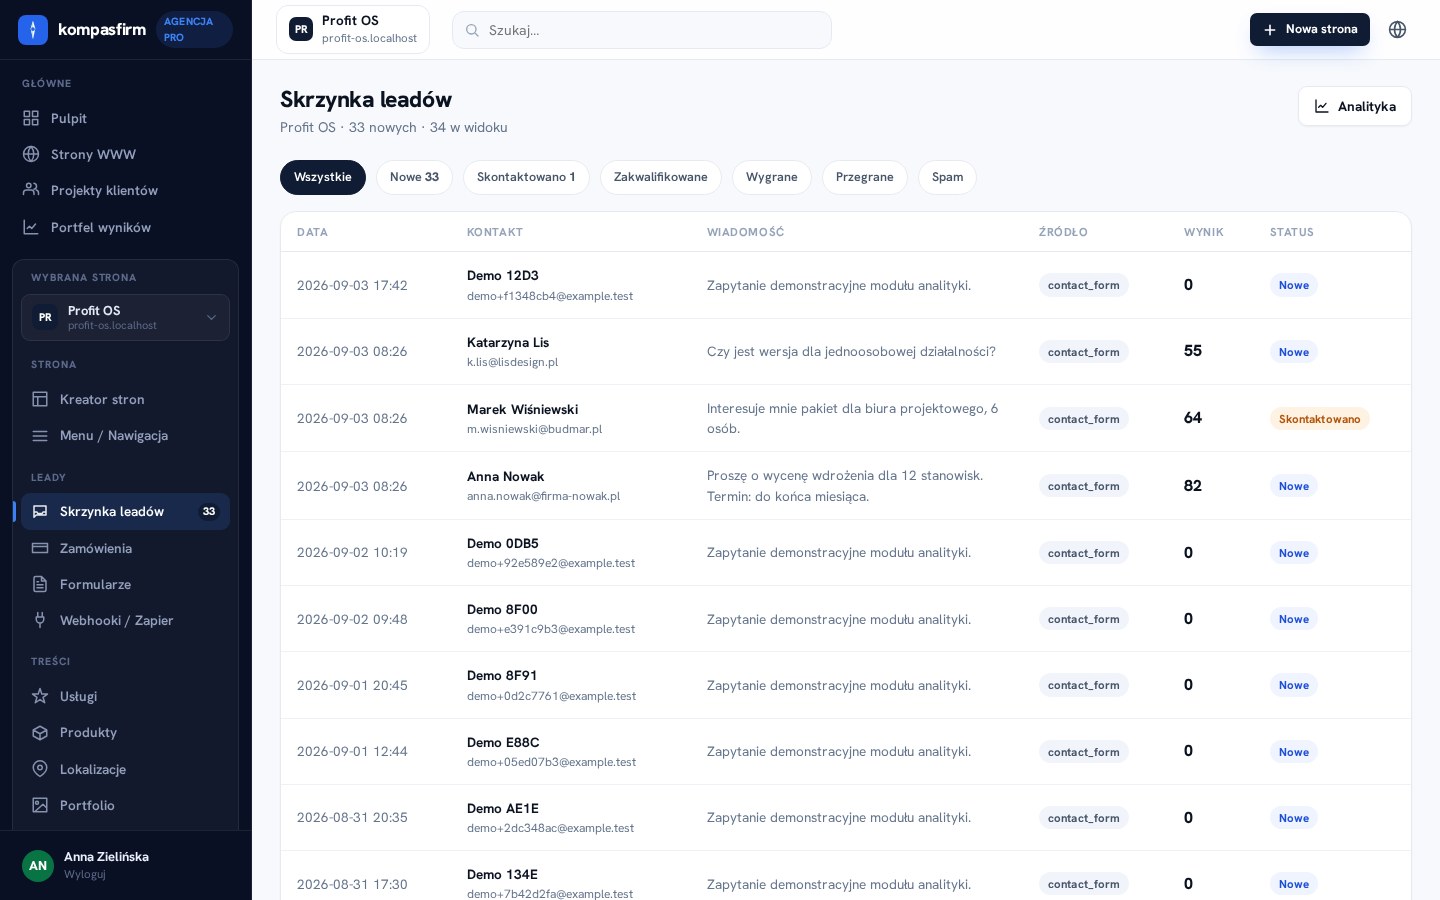Show Przegrane leads
The height and width of the screenshot is (900, 1440).
point(865,177)
